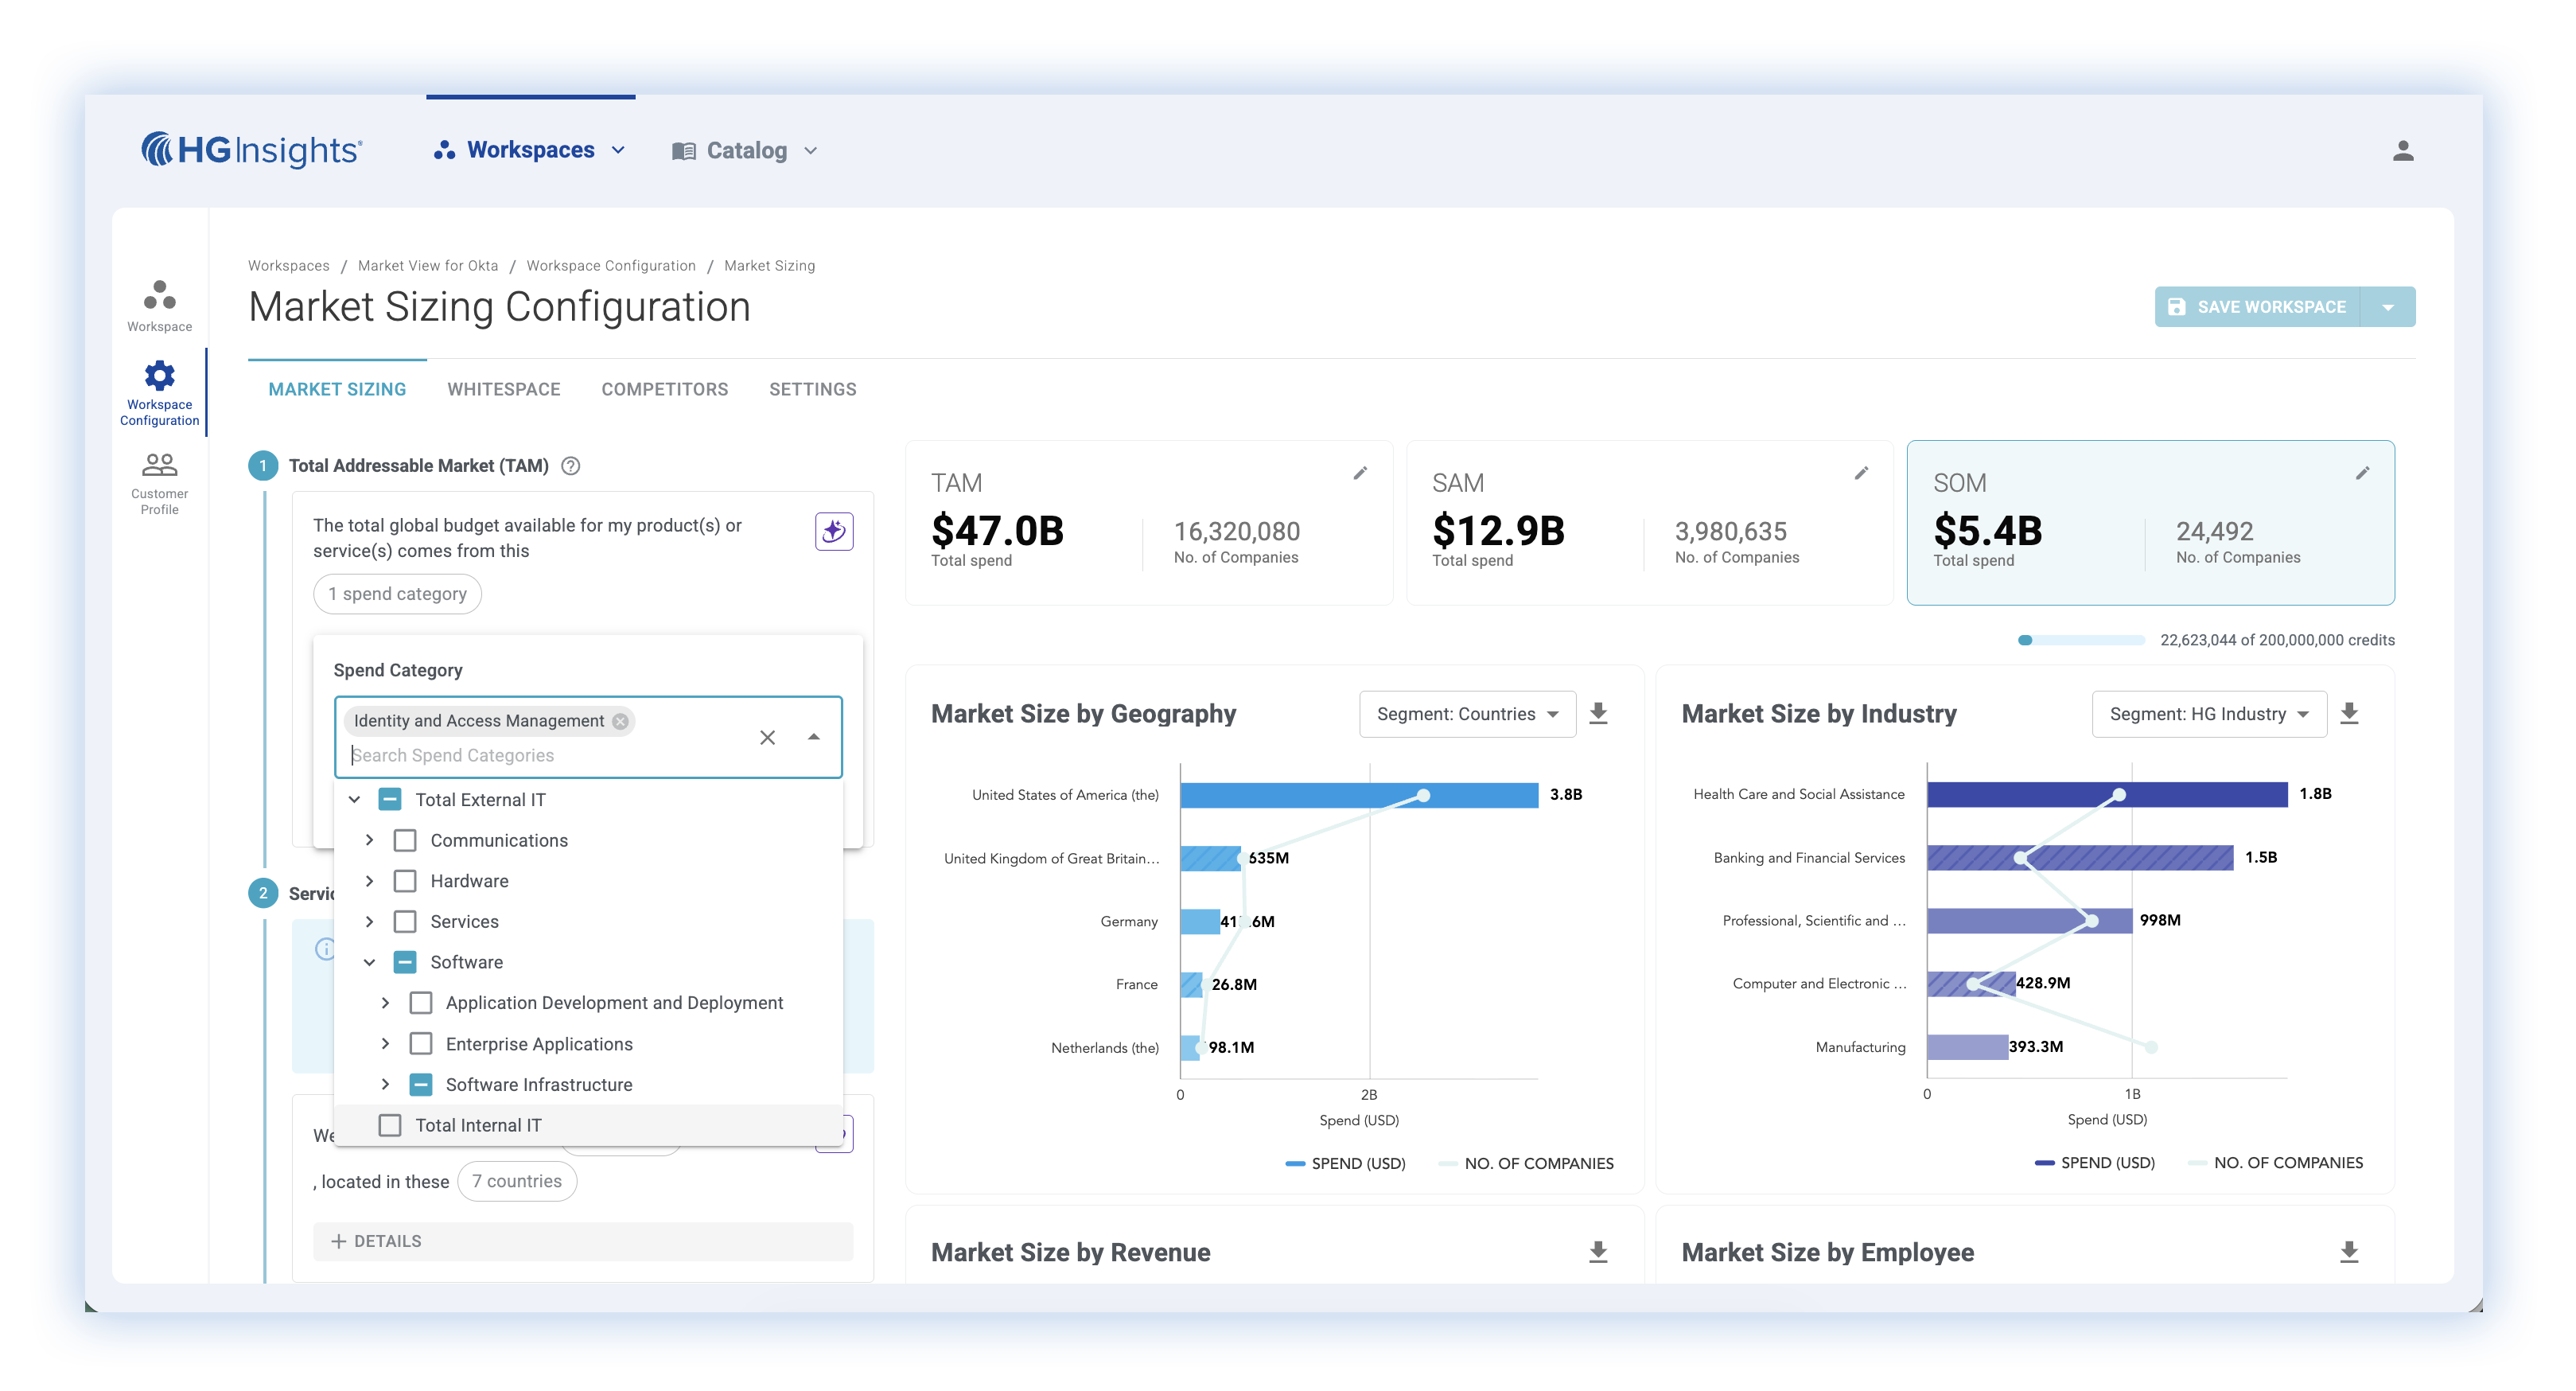Click the Save Workspace button
Screen dimensions: 2576x1391
[2257, 307]
